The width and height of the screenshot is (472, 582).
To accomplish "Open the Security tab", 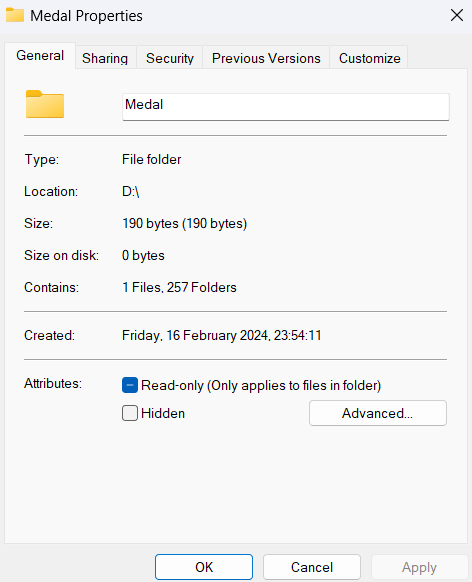I will [x=170, y=58].
